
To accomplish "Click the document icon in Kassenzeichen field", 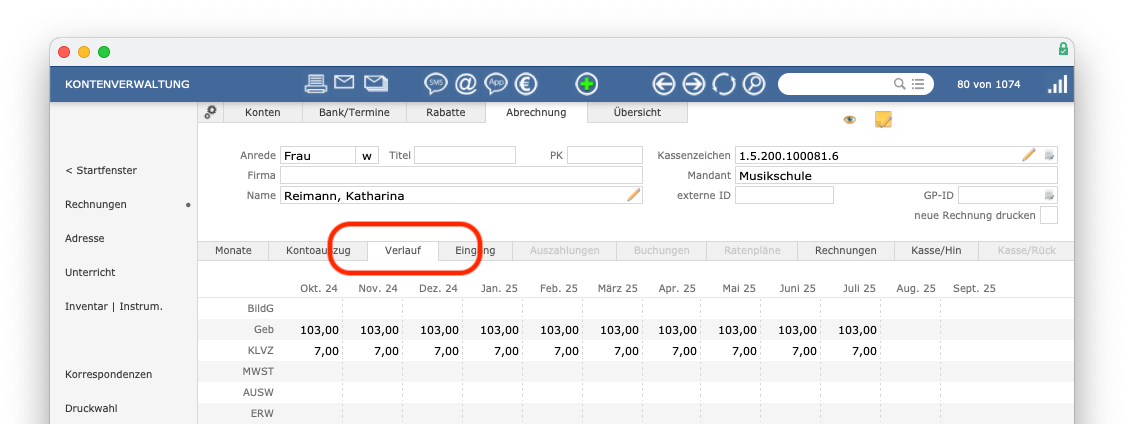I will click(x=1049, y=155).
